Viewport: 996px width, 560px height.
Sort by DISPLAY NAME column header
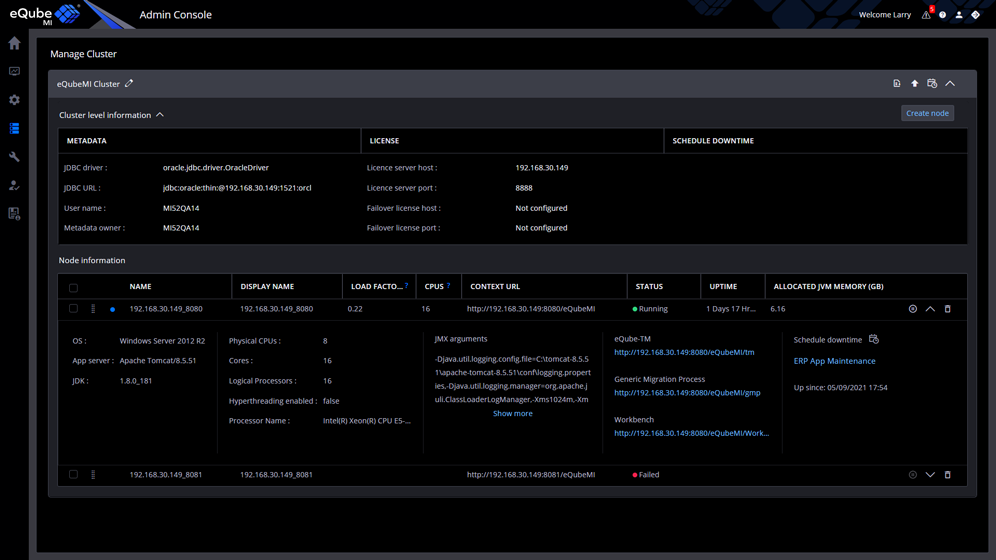267,286
